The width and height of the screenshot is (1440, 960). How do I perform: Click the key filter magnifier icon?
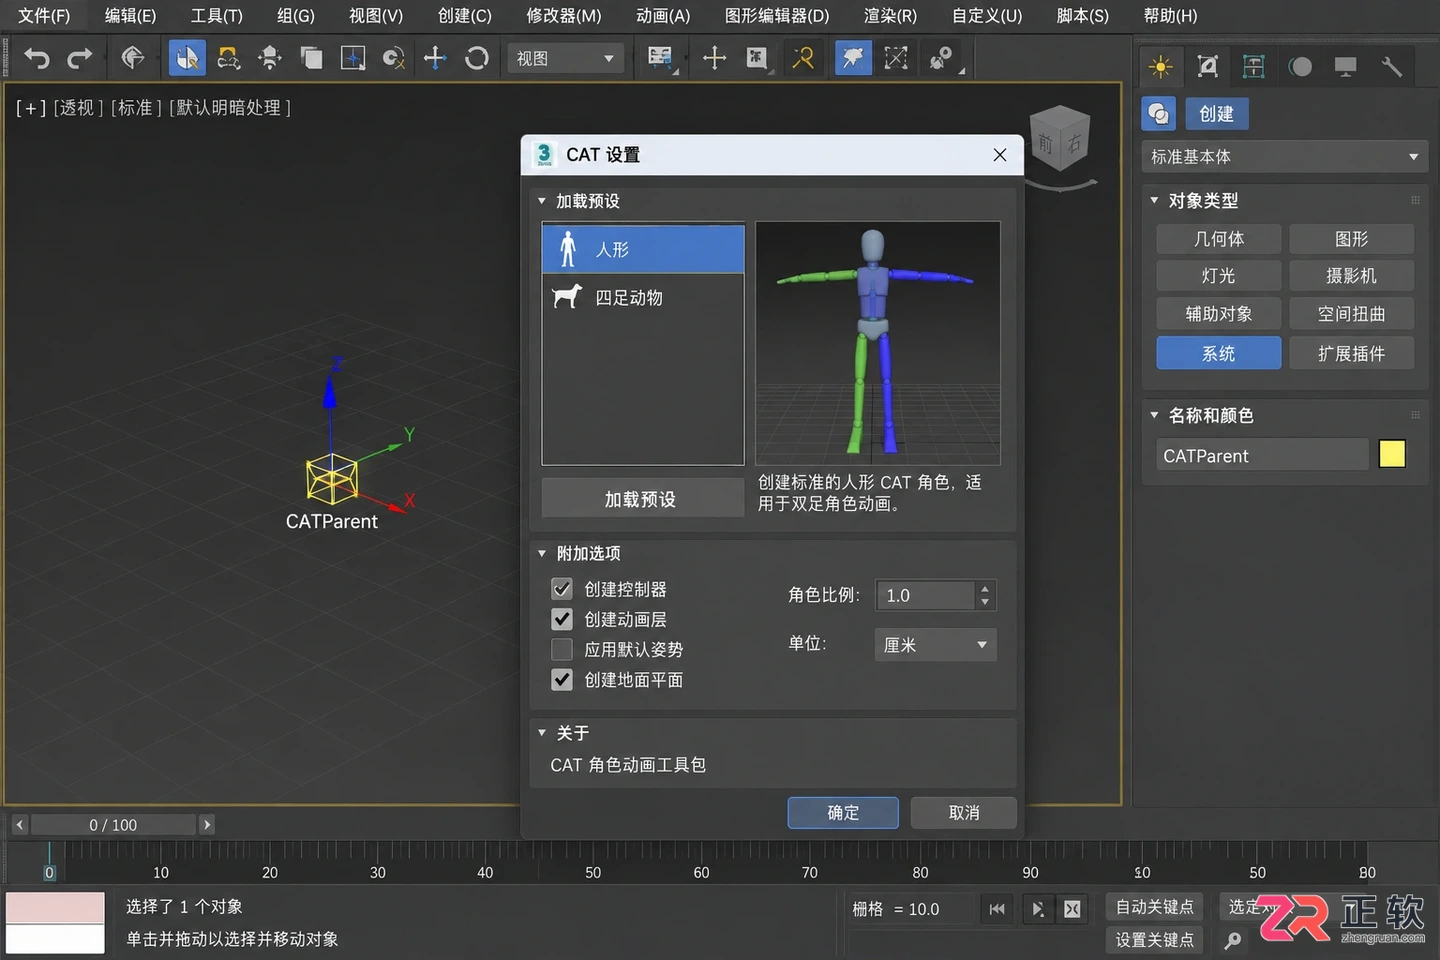tap(1233, 940)
